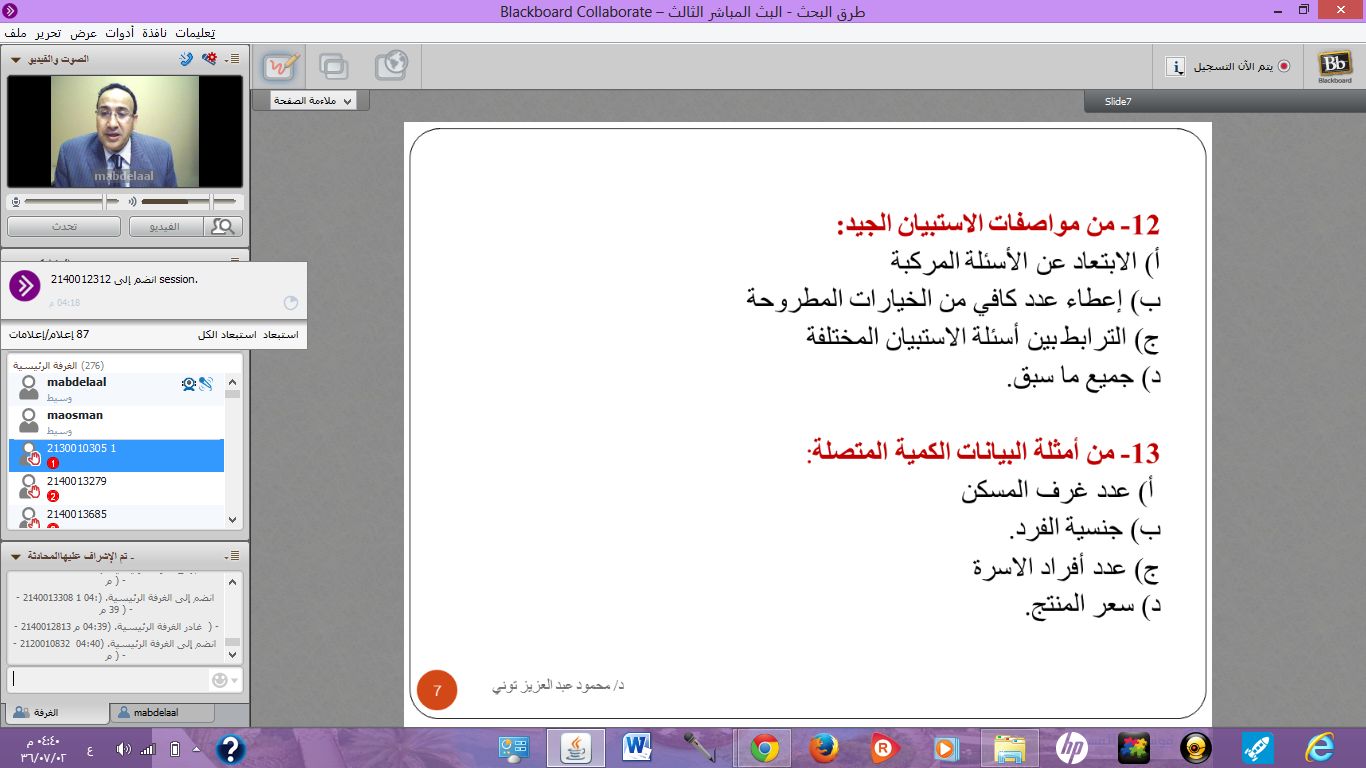Open Microsoft Word from the taskbar
1366x768 pixels.
click(x=637, y=748)
